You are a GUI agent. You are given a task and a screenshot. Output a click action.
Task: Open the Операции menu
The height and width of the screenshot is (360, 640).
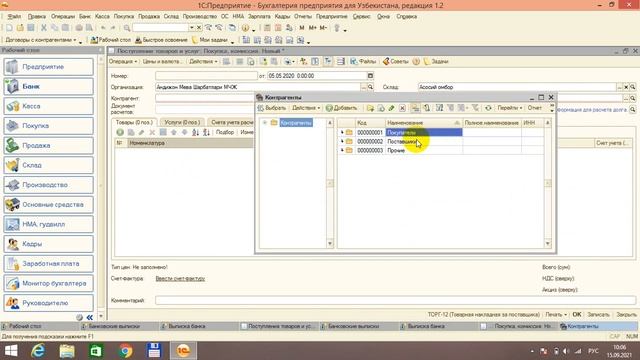click(63, 17)
